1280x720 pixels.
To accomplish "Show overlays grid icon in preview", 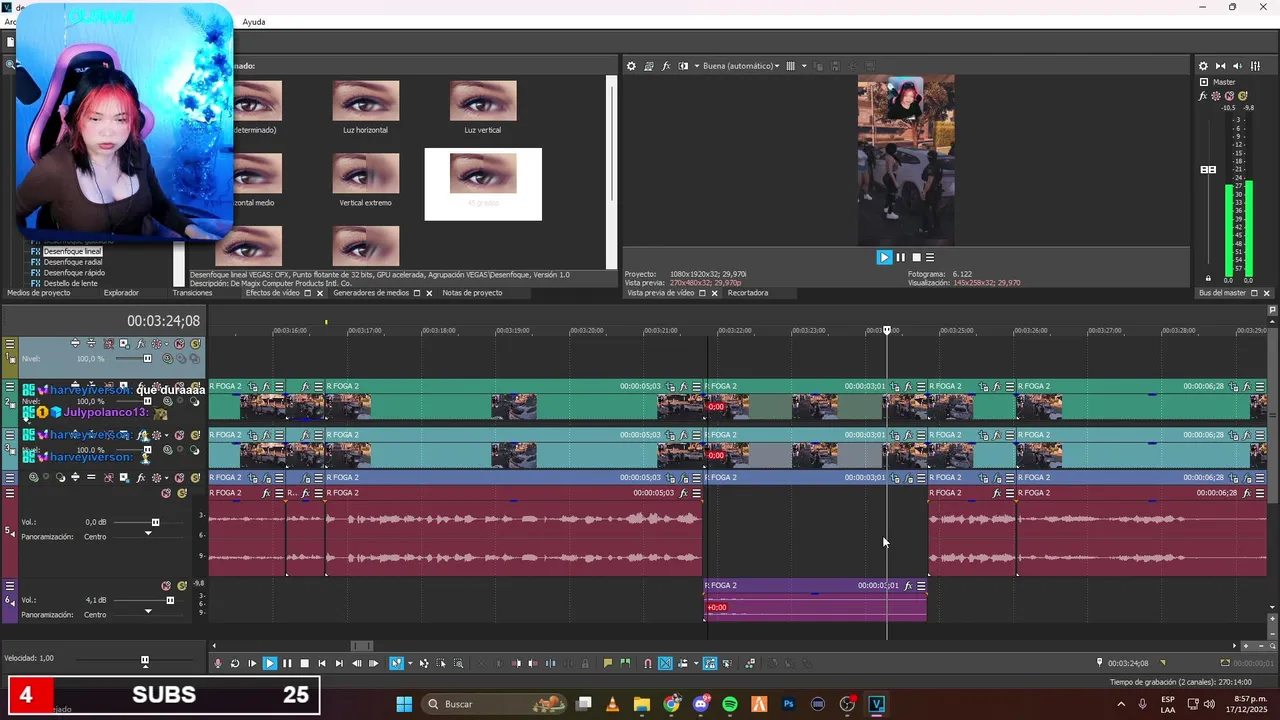I will tap(790, 66).
